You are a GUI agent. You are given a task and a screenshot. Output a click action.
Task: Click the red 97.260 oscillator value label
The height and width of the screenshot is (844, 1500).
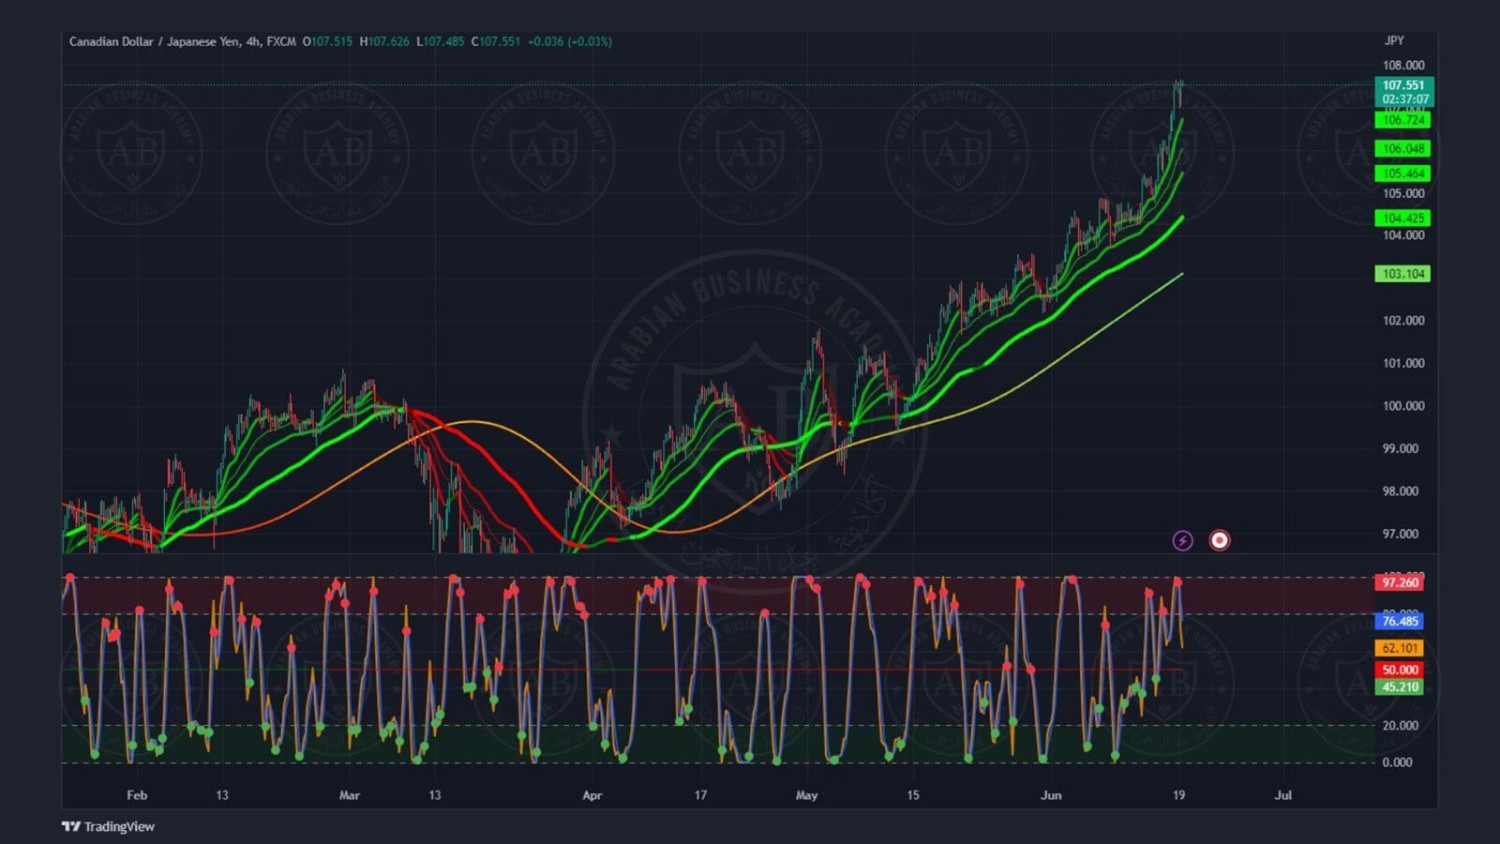(1399, 582)
